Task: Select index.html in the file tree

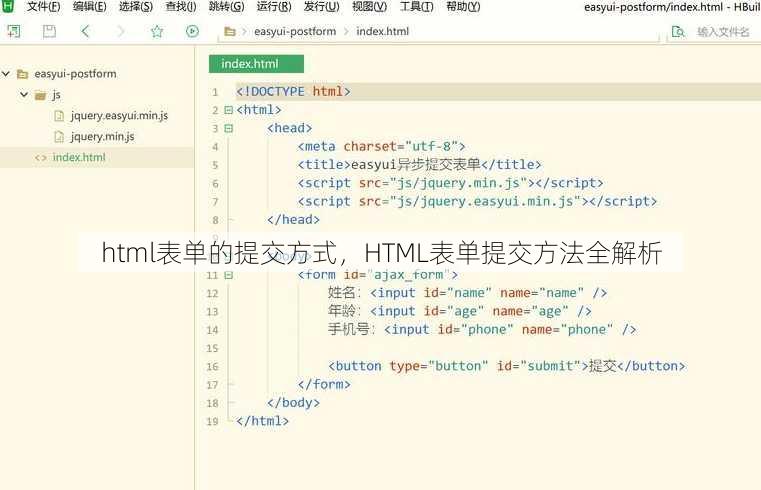Action: coord(79,158)
